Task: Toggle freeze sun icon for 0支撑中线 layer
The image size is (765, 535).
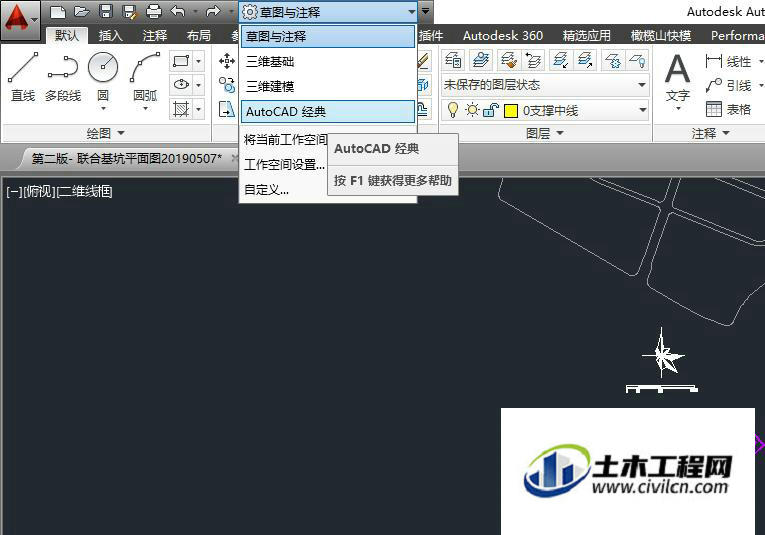Action: click(x=472, y=110)
